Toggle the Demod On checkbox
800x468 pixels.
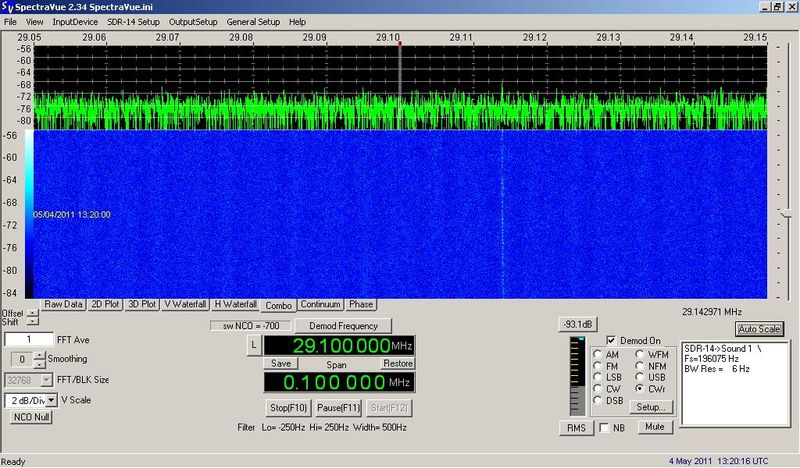[x=611, y=340]
